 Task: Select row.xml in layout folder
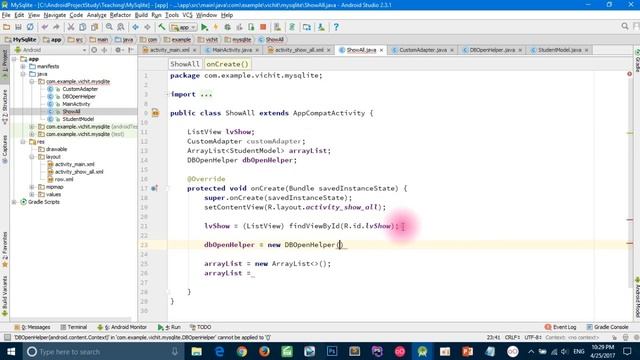(64, 179)
